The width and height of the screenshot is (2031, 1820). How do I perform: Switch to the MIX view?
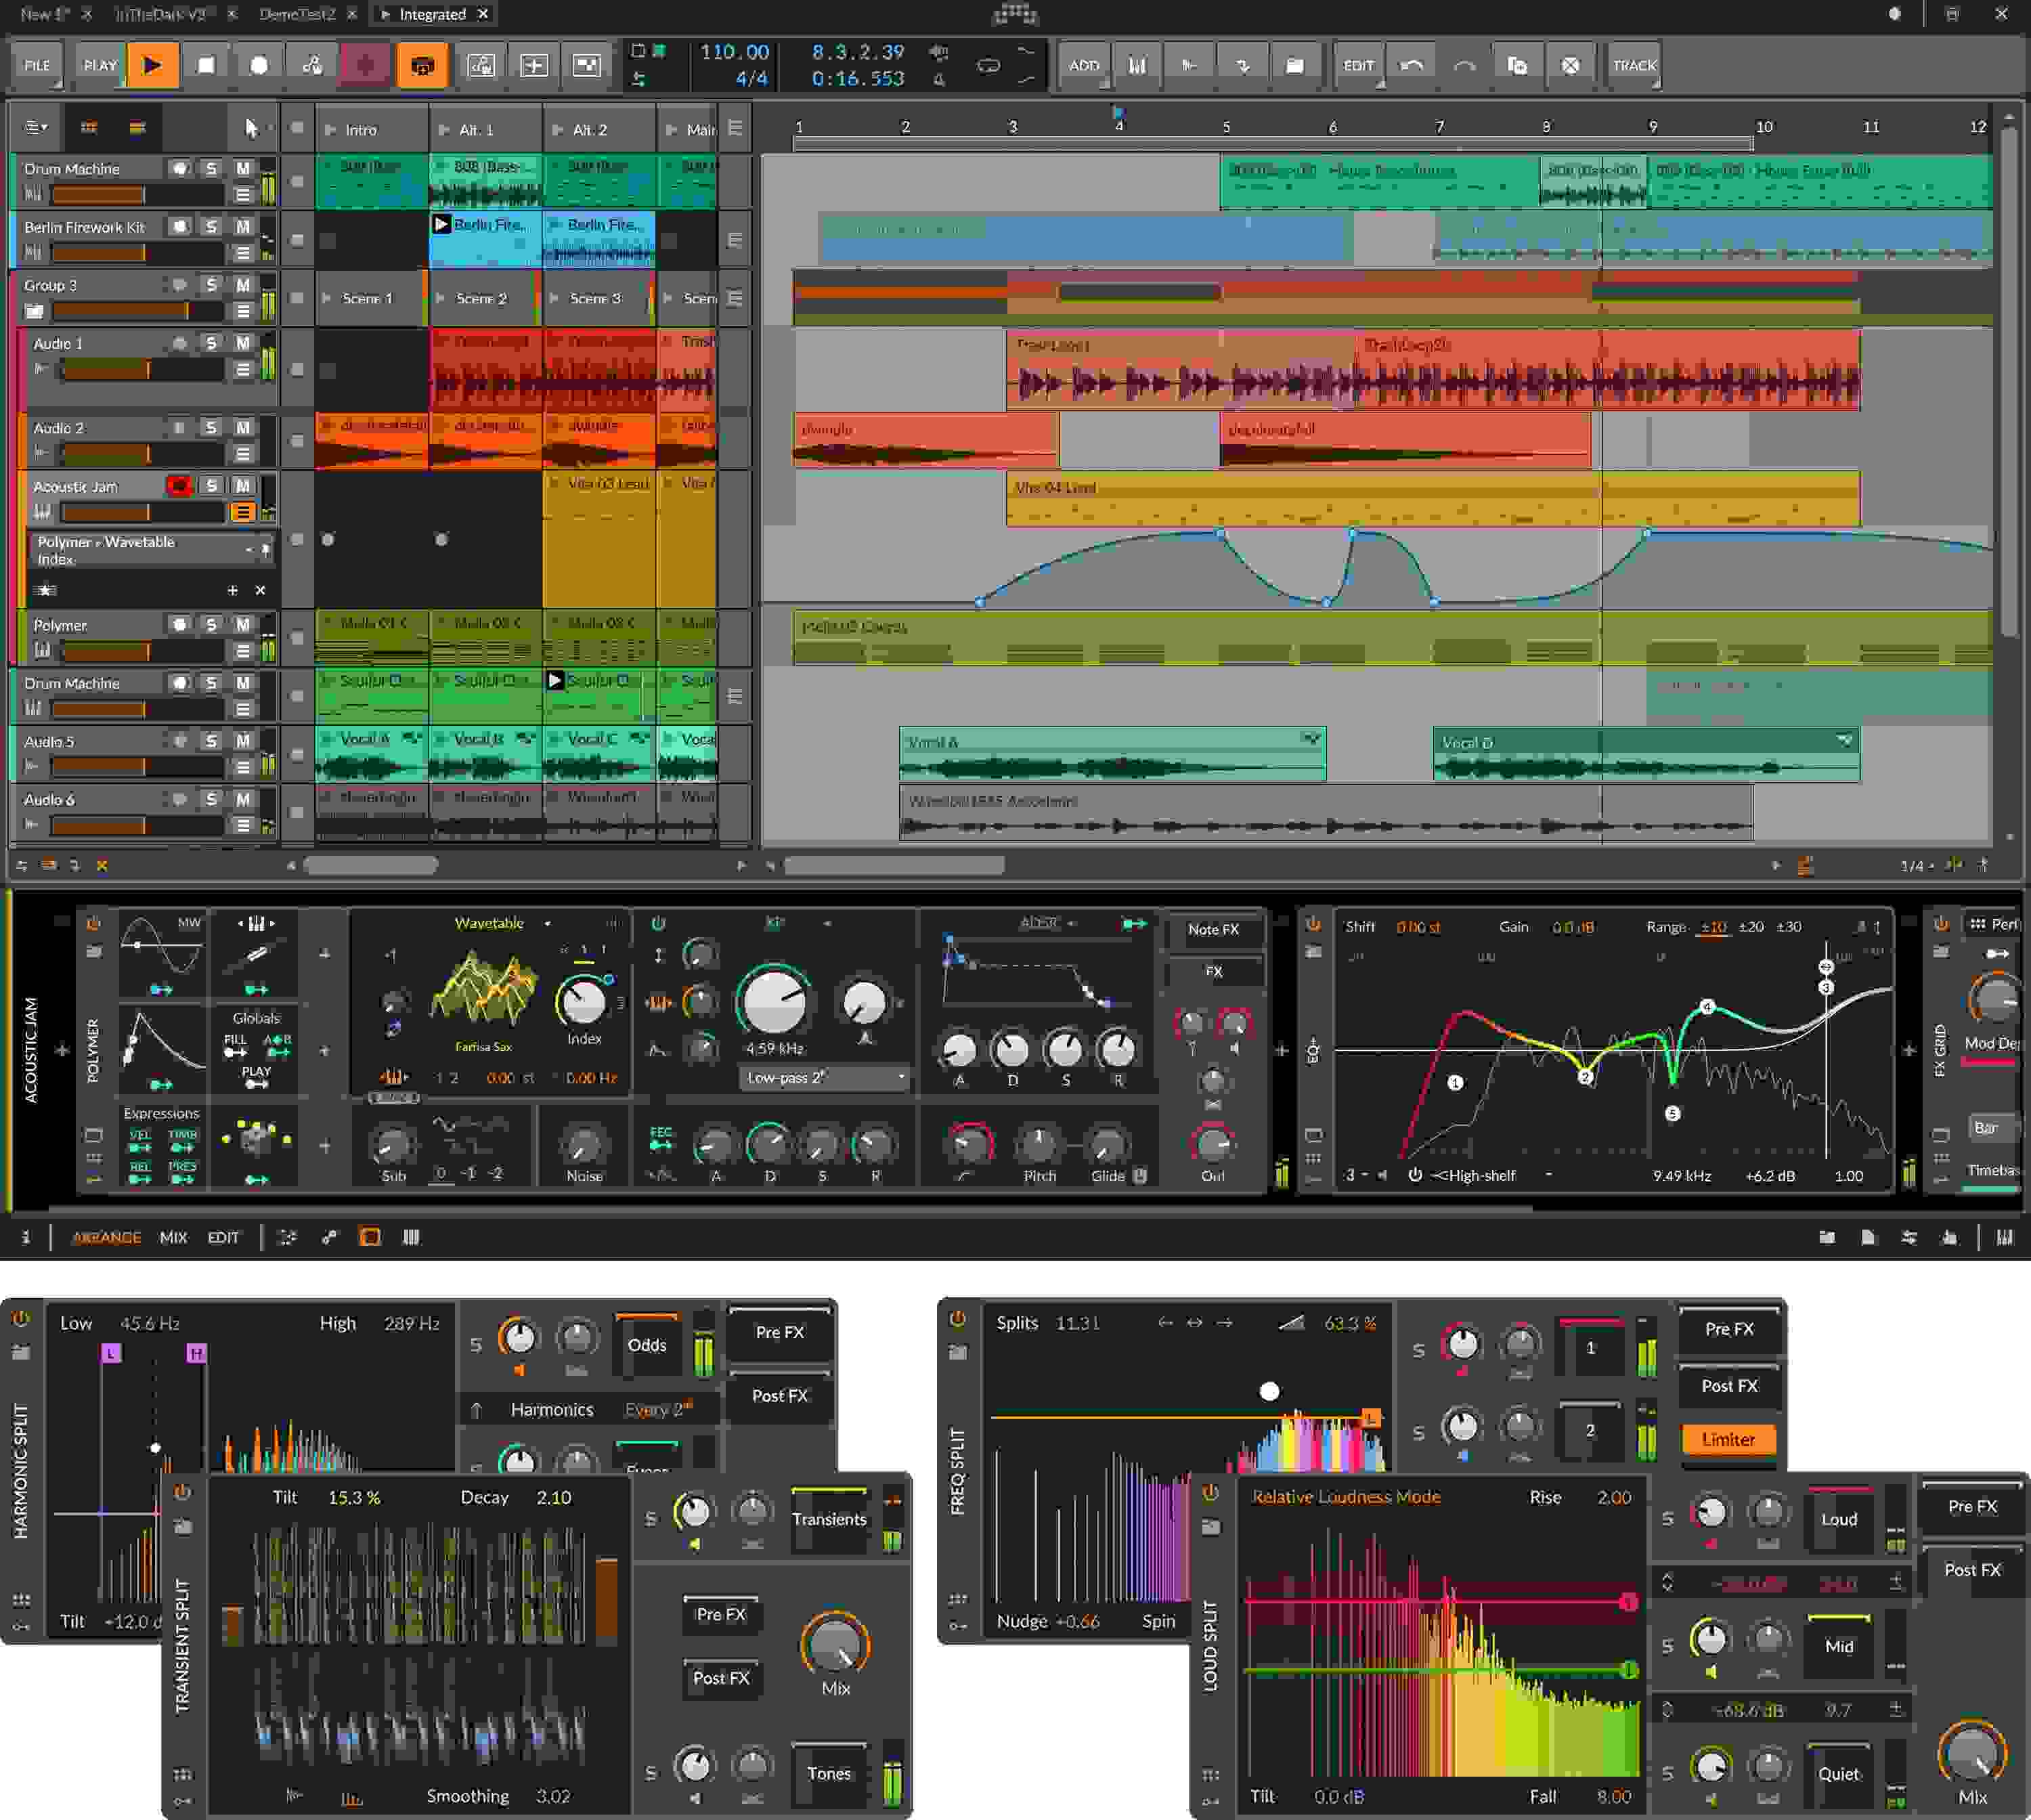click(x=174, y=1237)
